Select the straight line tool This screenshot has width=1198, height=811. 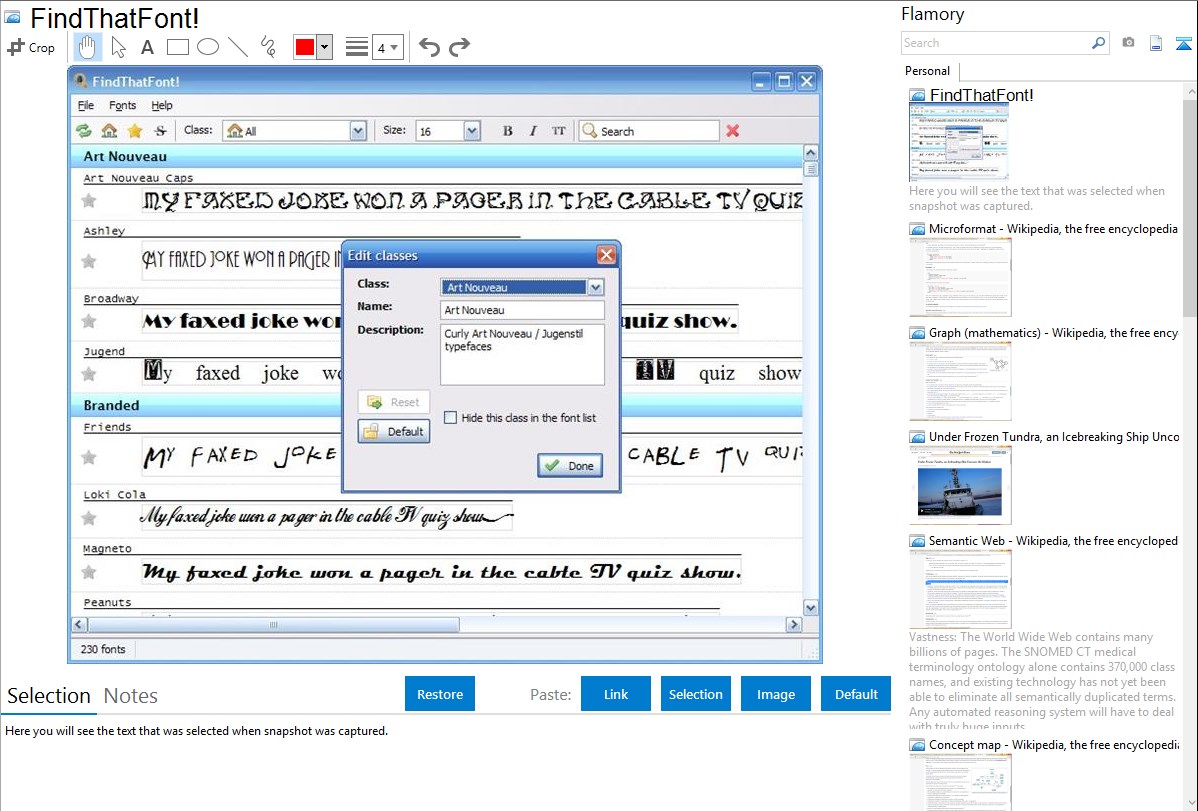point(238,47)
